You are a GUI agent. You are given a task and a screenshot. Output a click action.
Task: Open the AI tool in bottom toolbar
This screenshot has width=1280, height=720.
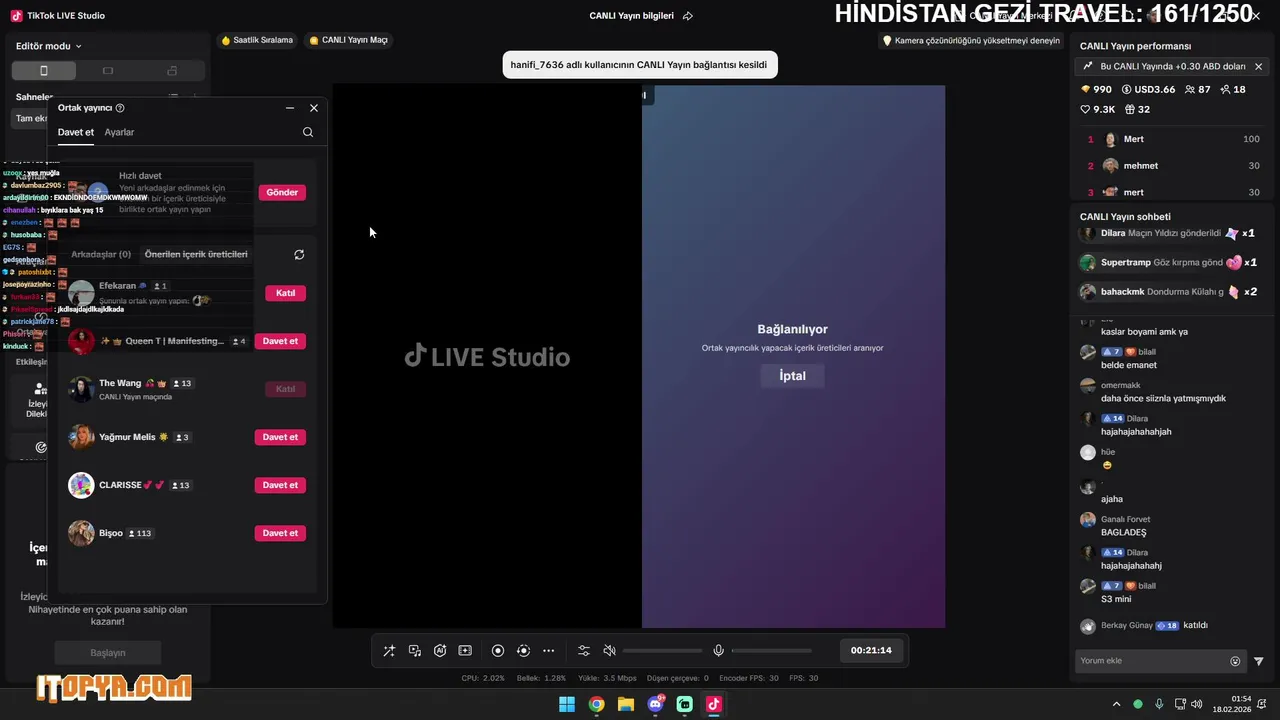click(x=440, y=650)
